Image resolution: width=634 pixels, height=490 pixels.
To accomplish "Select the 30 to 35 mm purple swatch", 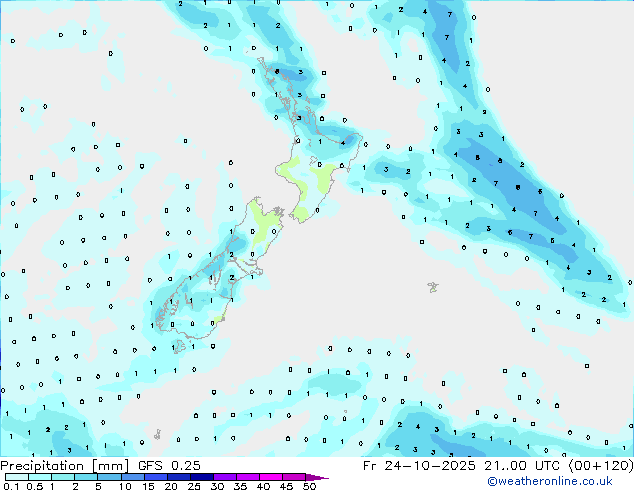I will pyautogui.click(x=225, y=477).
